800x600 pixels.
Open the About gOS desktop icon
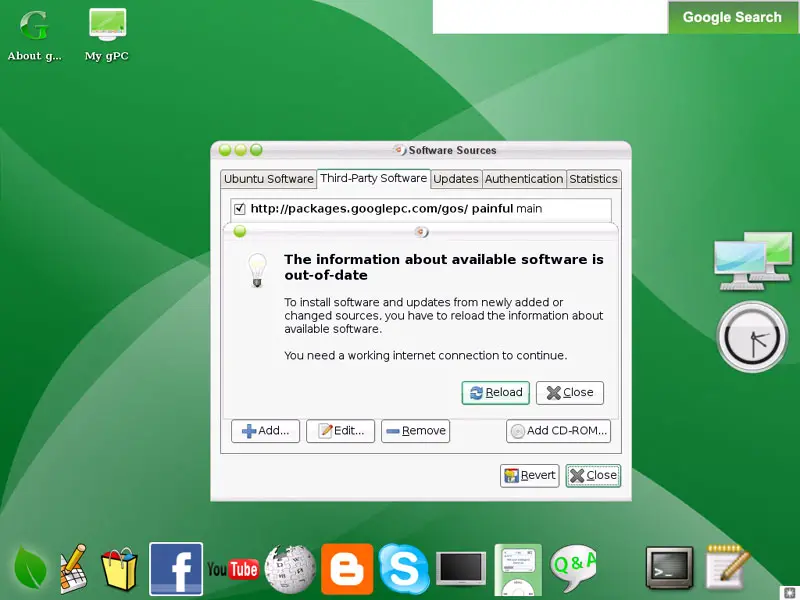pyautogui.click(x=34, y=35)
